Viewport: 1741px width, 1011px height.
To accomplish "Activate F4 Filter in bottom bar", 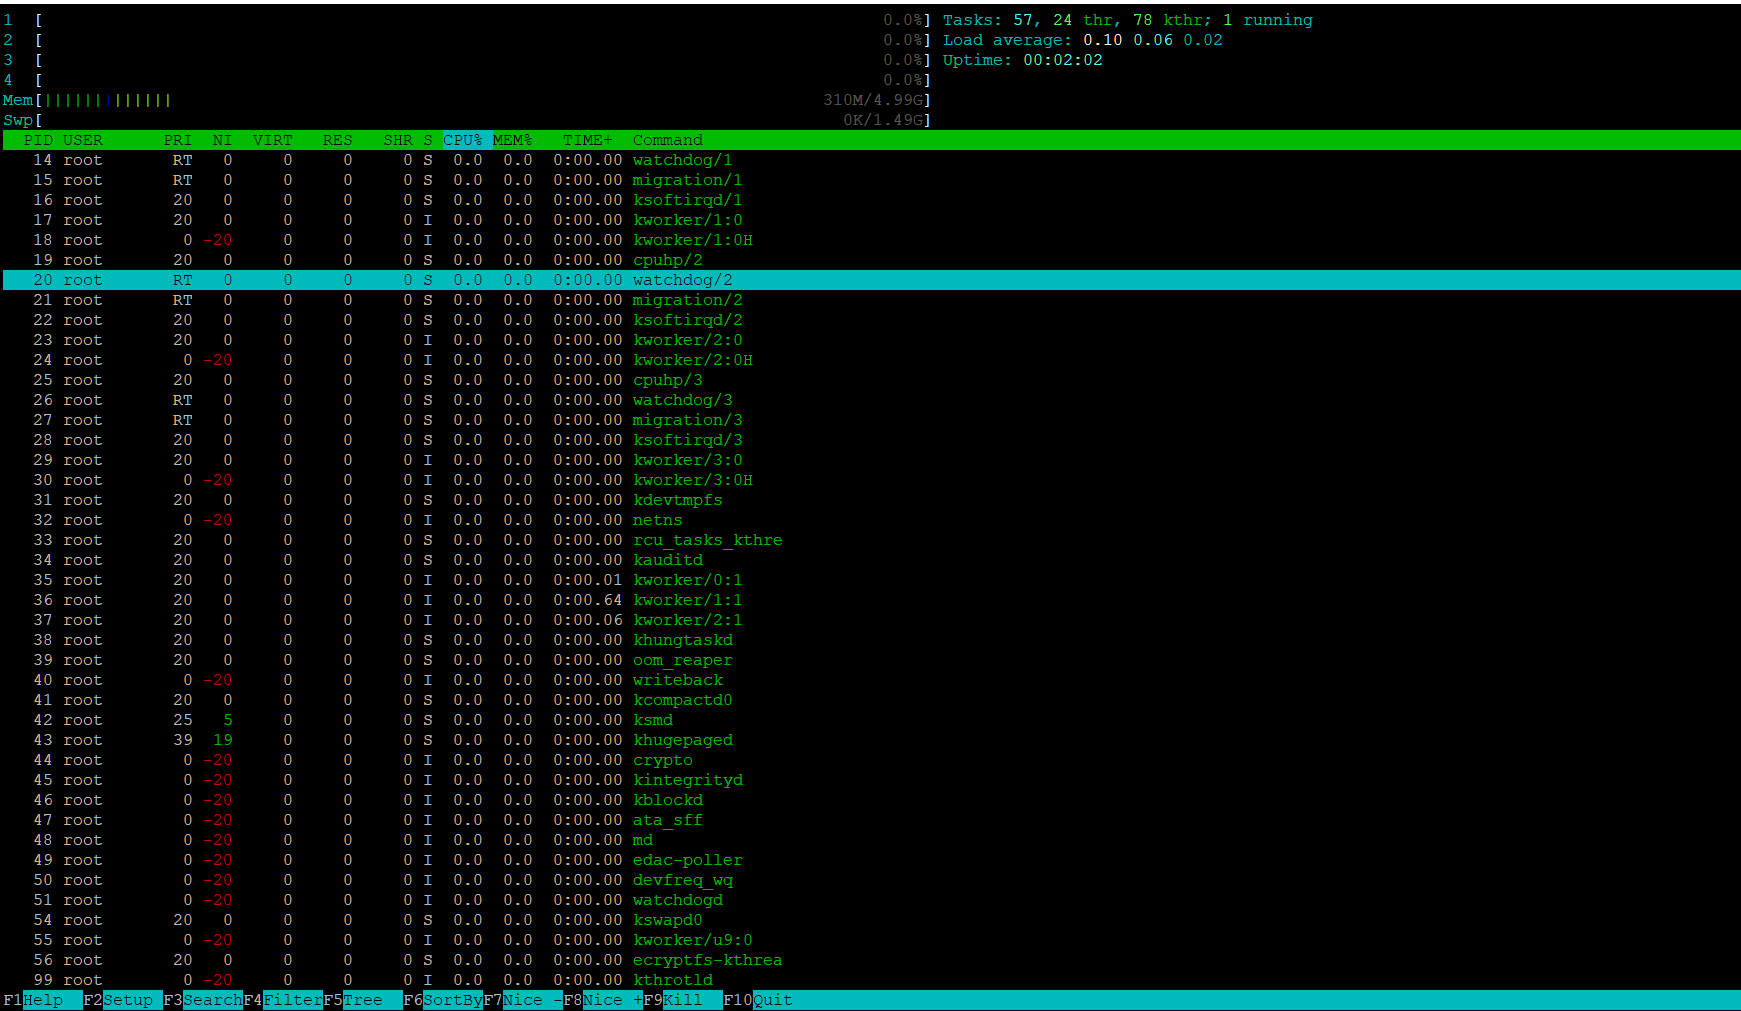I will [x=282, y=1000].
